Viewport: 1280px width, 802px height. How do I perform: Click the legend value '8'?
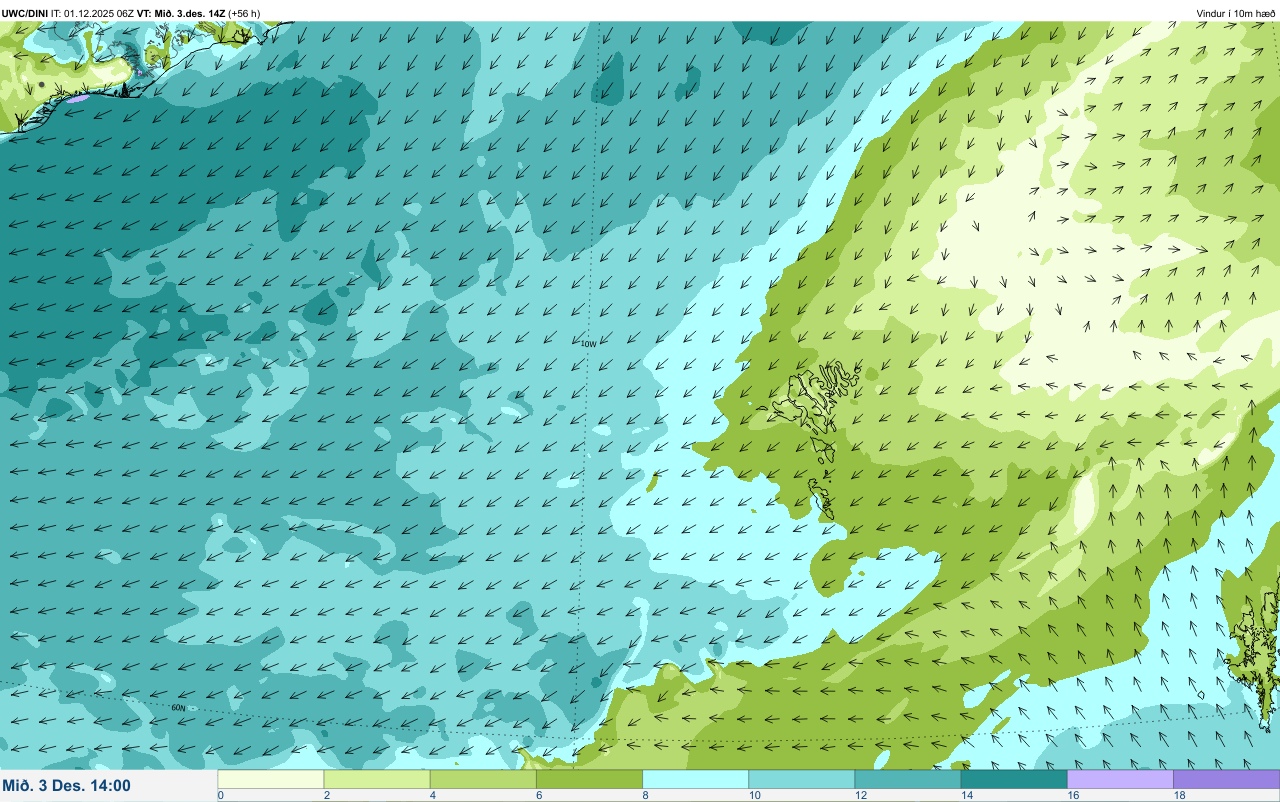pos(645,796)
